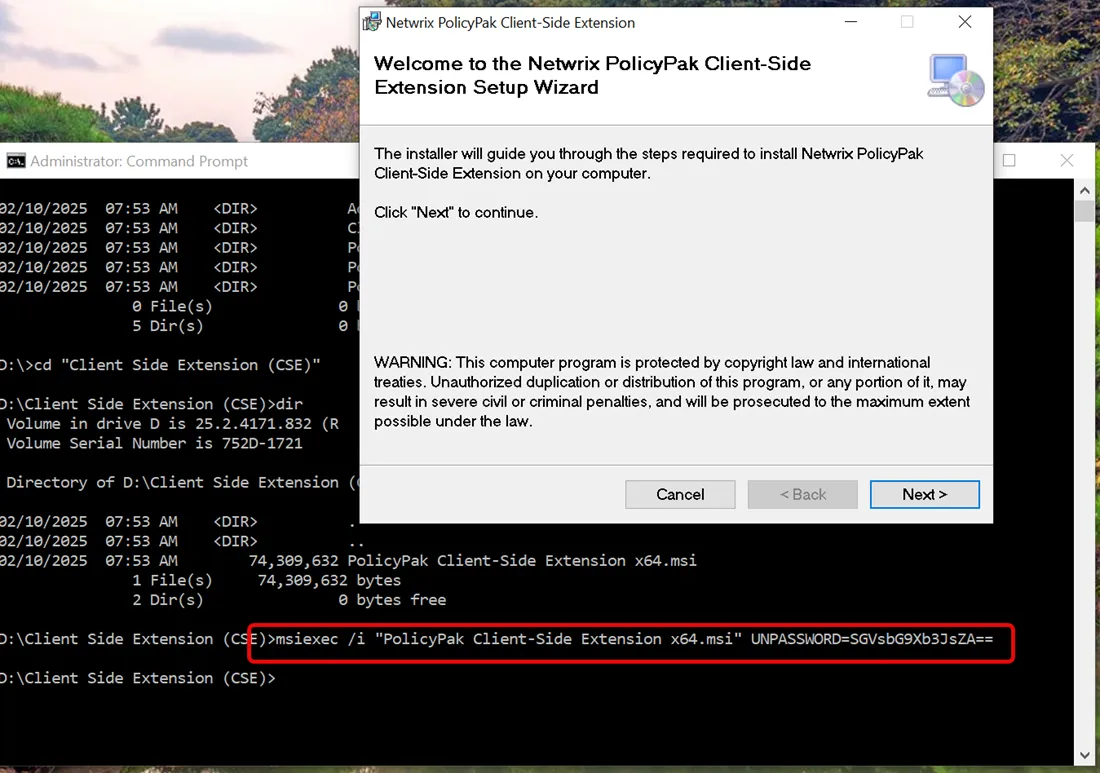1100x773 pixels.
Task: Click the vertical scrollbar thumb
Action: tap(1083, 212)
